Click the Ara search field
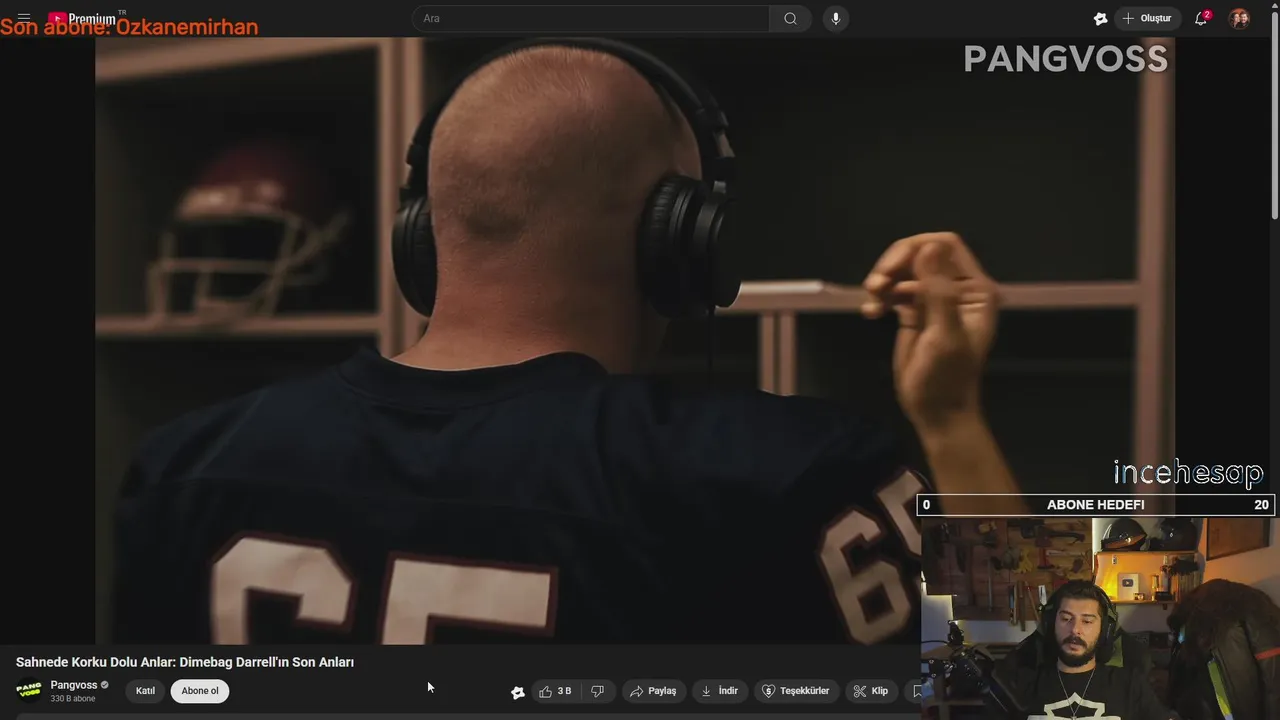1280x720 pixels. pos(592,18)
